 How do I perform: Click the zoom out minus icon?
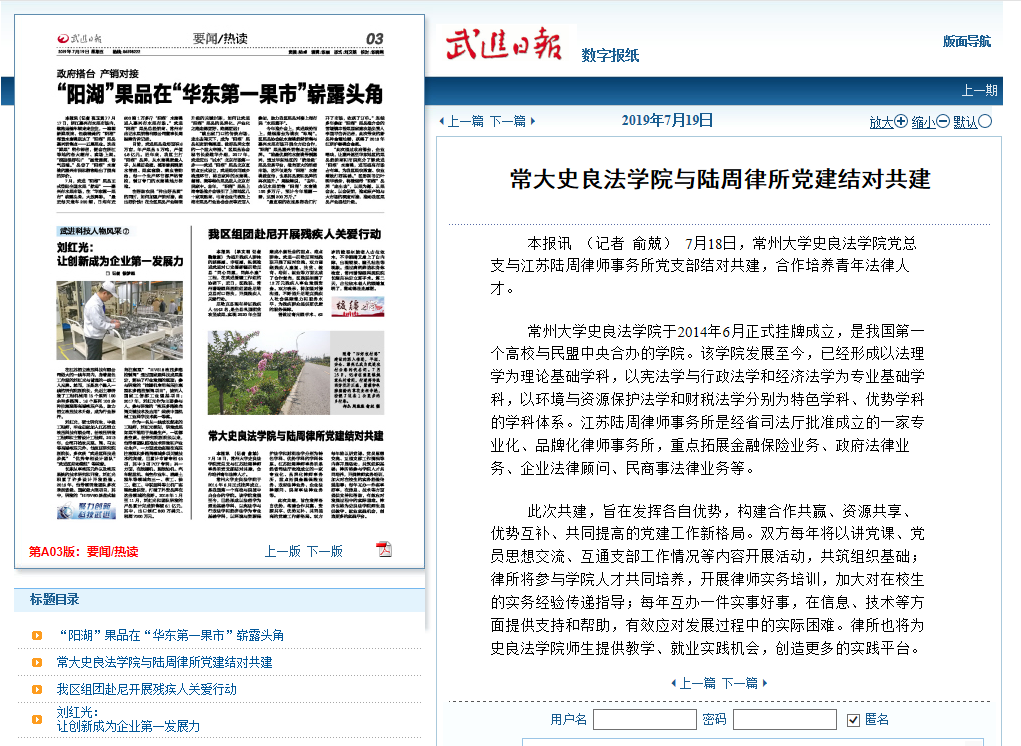(x=943, y=121)
